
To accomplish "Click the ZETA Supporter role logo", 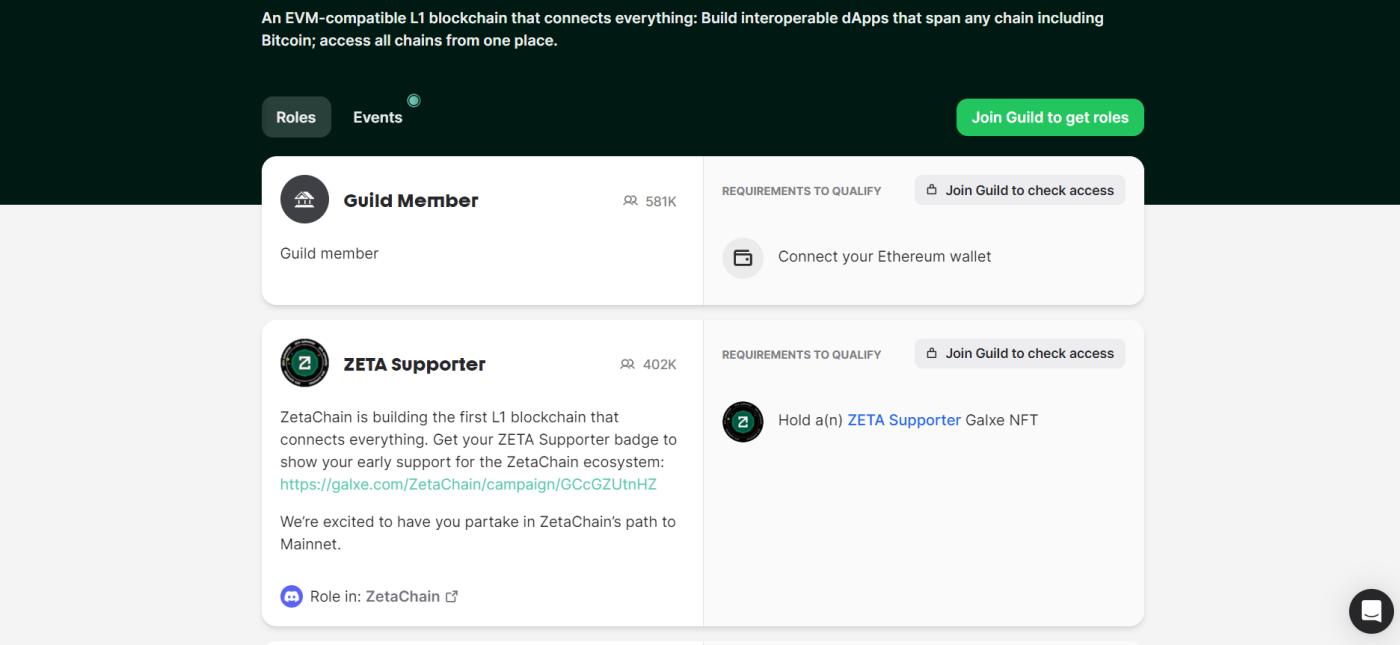I will click(304, 363).
